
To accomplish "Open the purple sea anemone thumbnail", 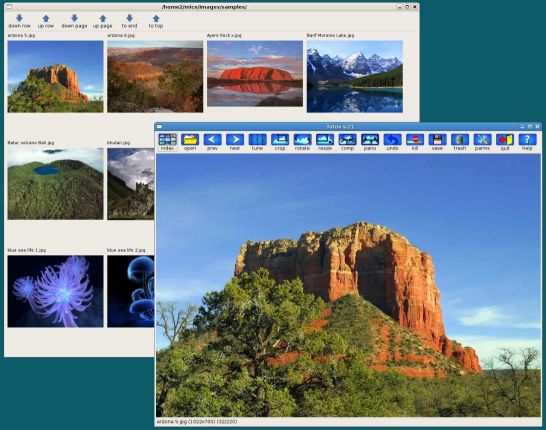I will pyautogui.click(x=55, y=291).
